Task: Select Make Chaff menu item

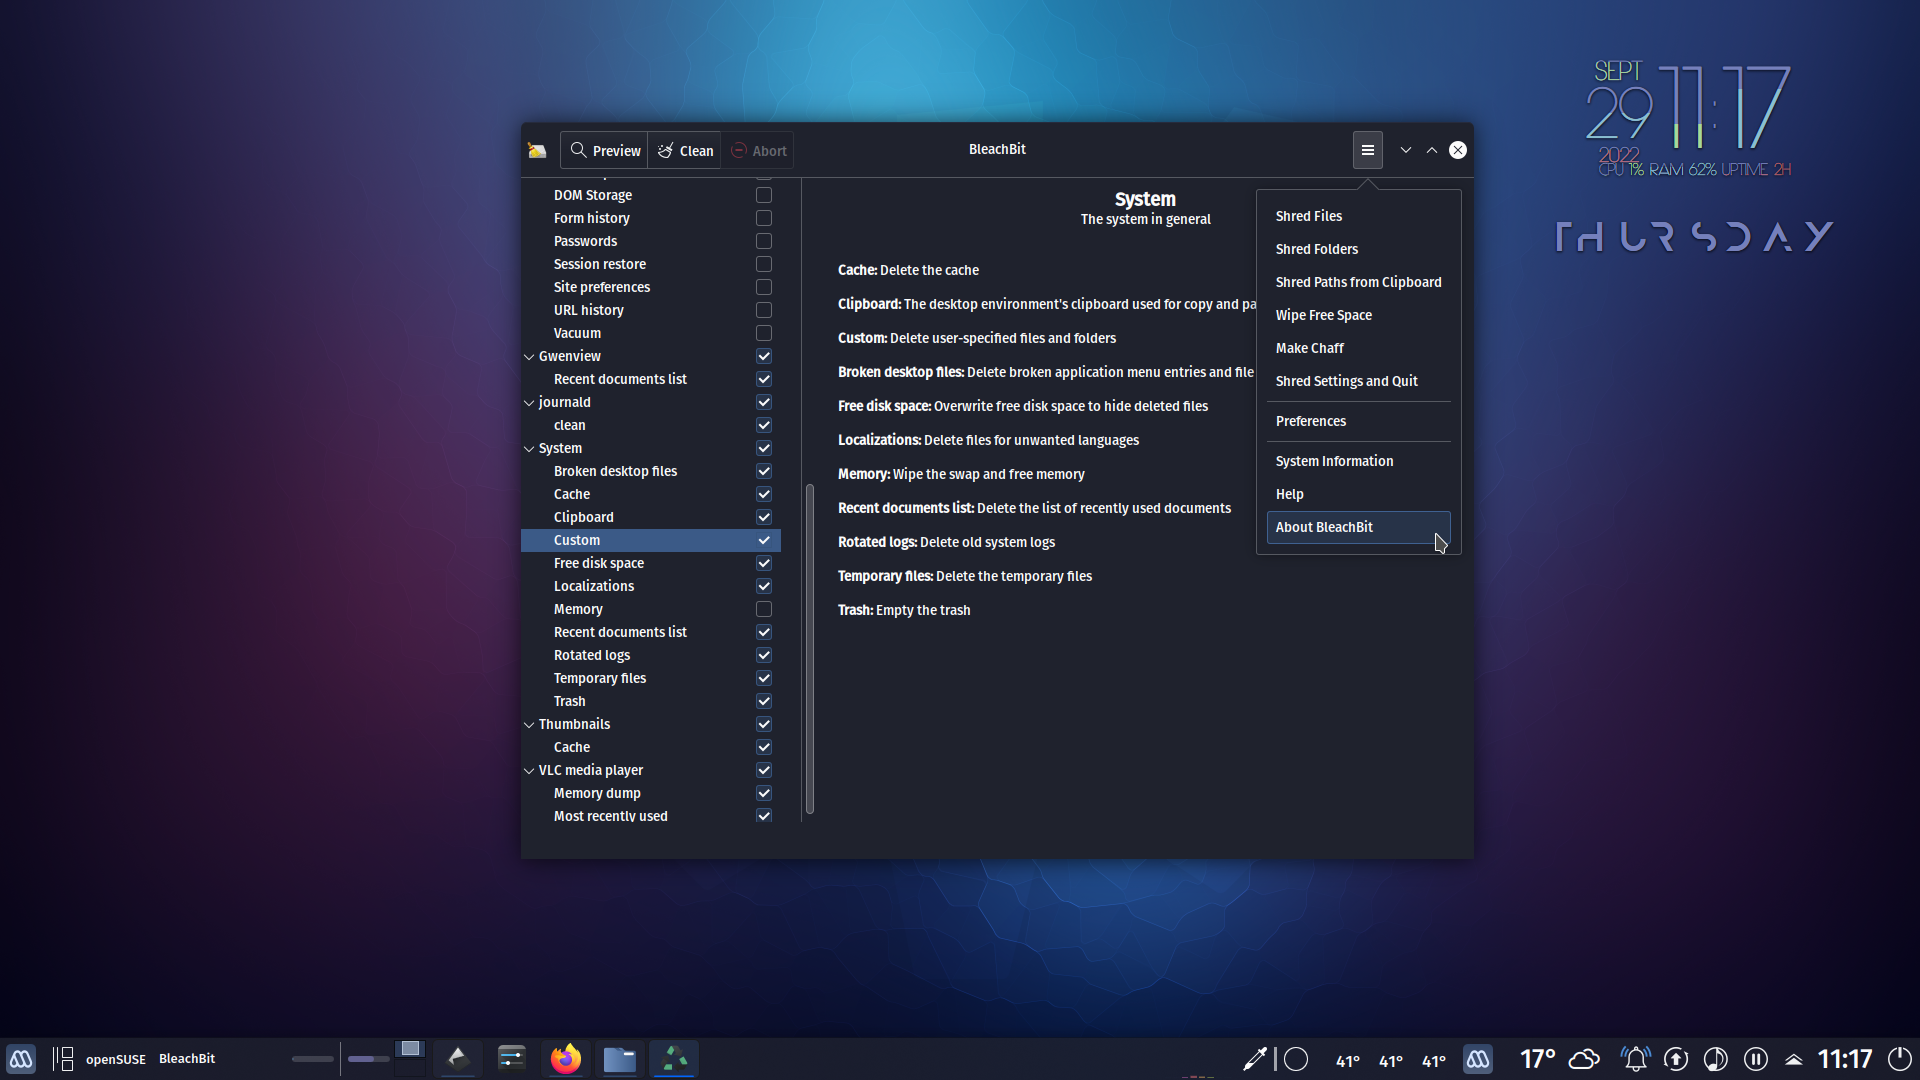Action: pos(1358,348)
